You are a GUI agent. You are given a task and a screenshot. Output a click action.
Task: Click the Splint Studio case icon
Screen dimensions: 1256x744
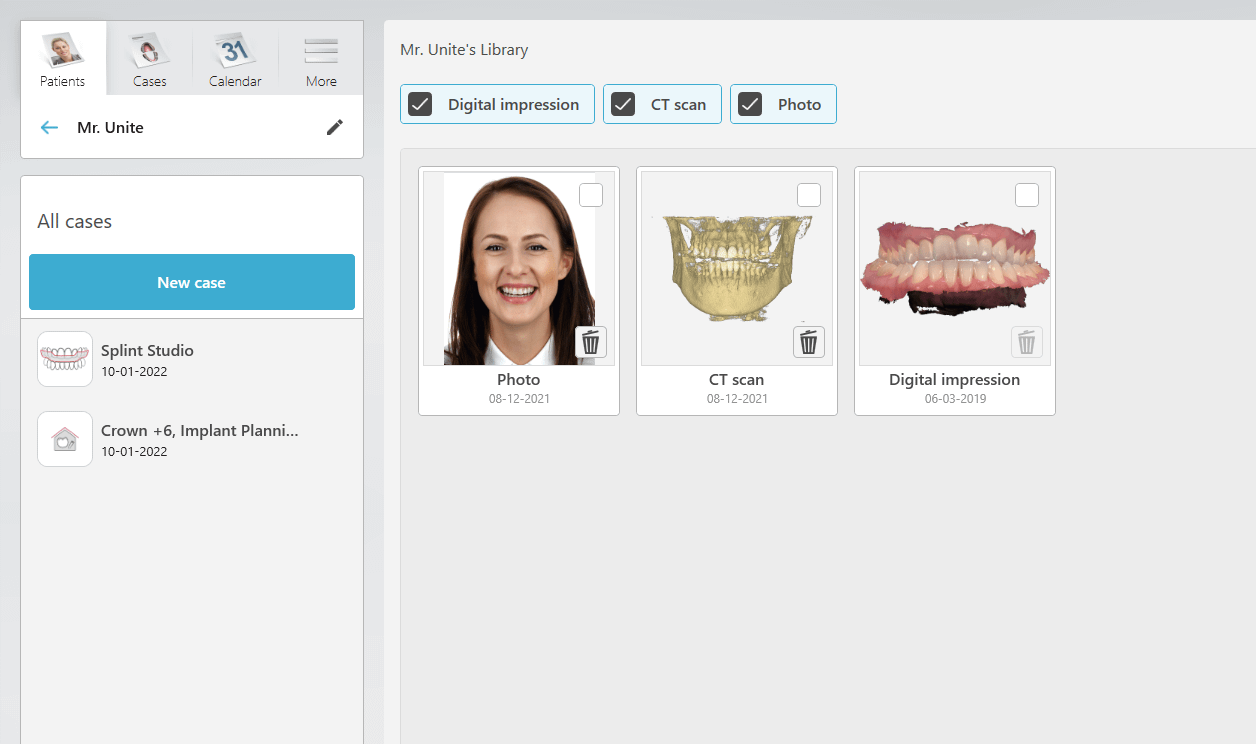(65, 359)
